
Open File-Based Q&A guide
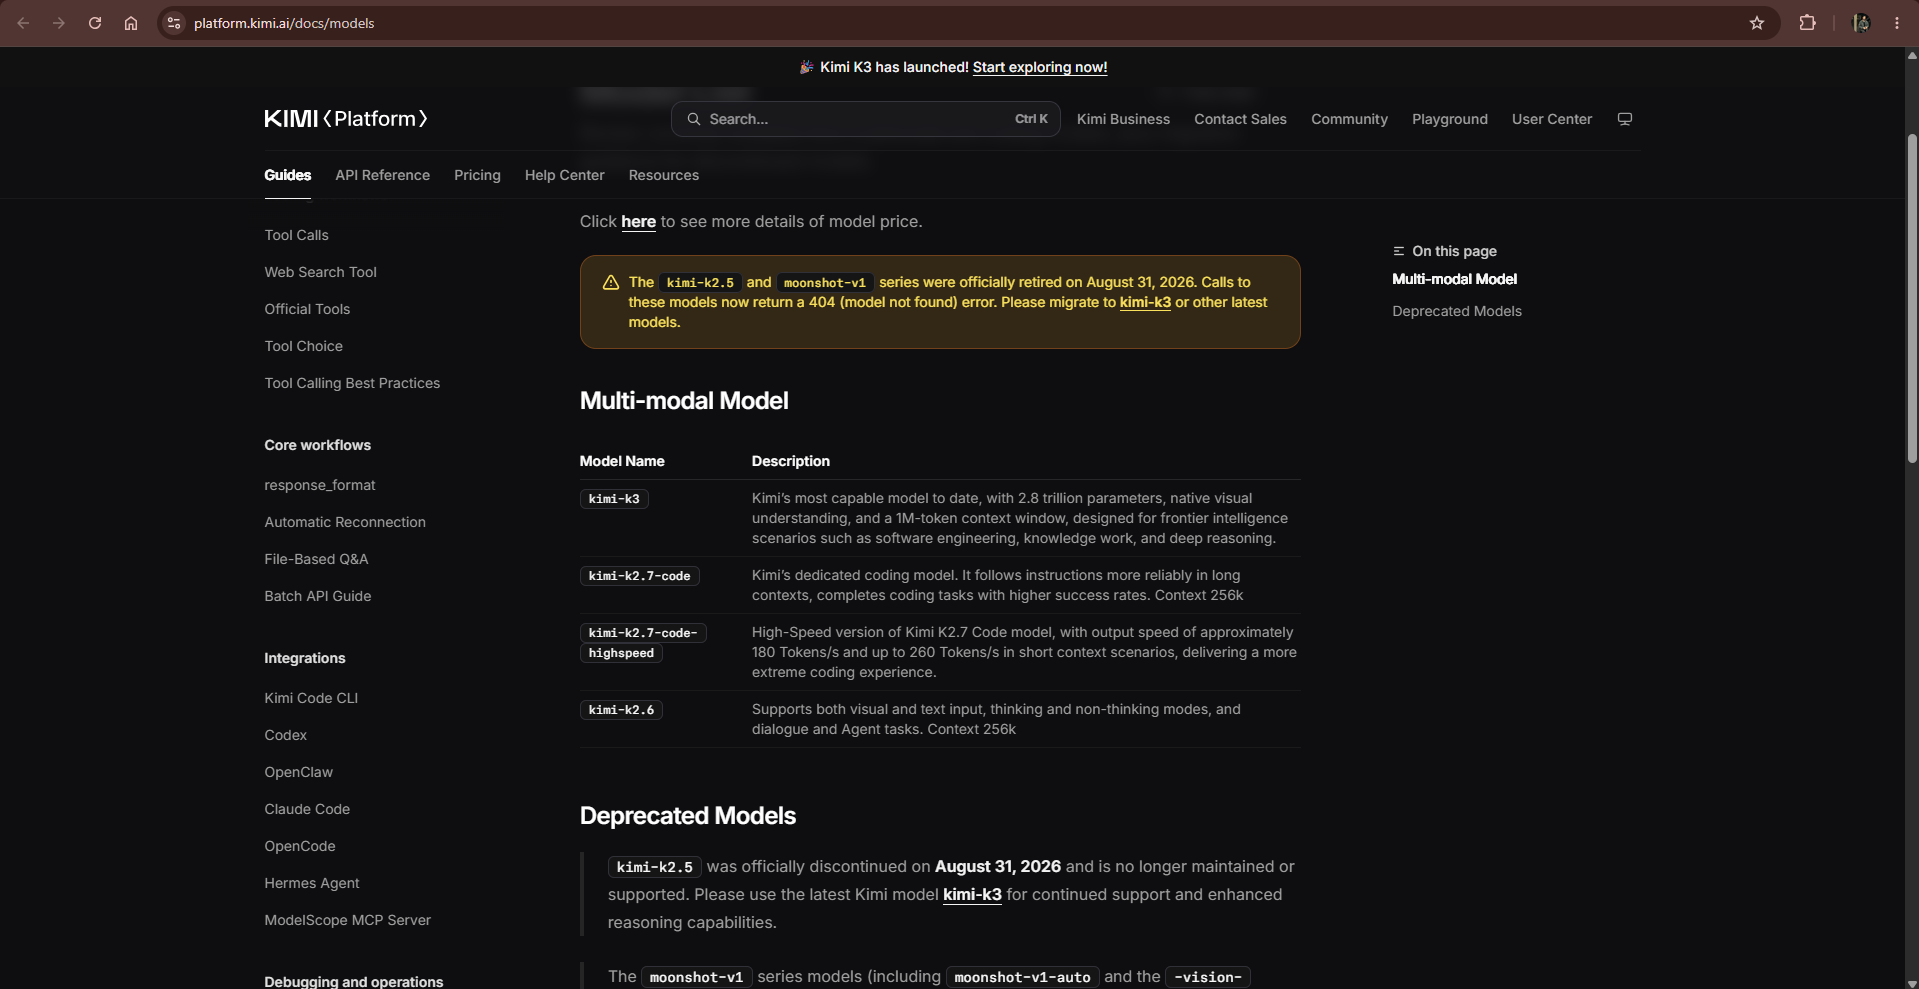click(x=316, y=559)
